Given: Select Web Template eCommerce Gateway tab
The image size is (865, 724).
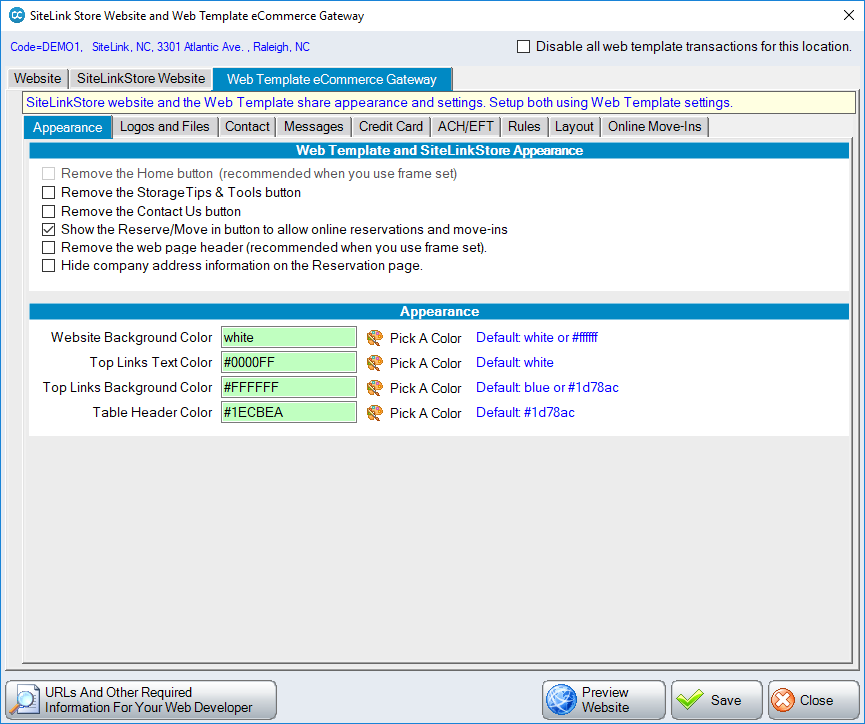Looking at the screenshot, I should (x=332, y=79).
